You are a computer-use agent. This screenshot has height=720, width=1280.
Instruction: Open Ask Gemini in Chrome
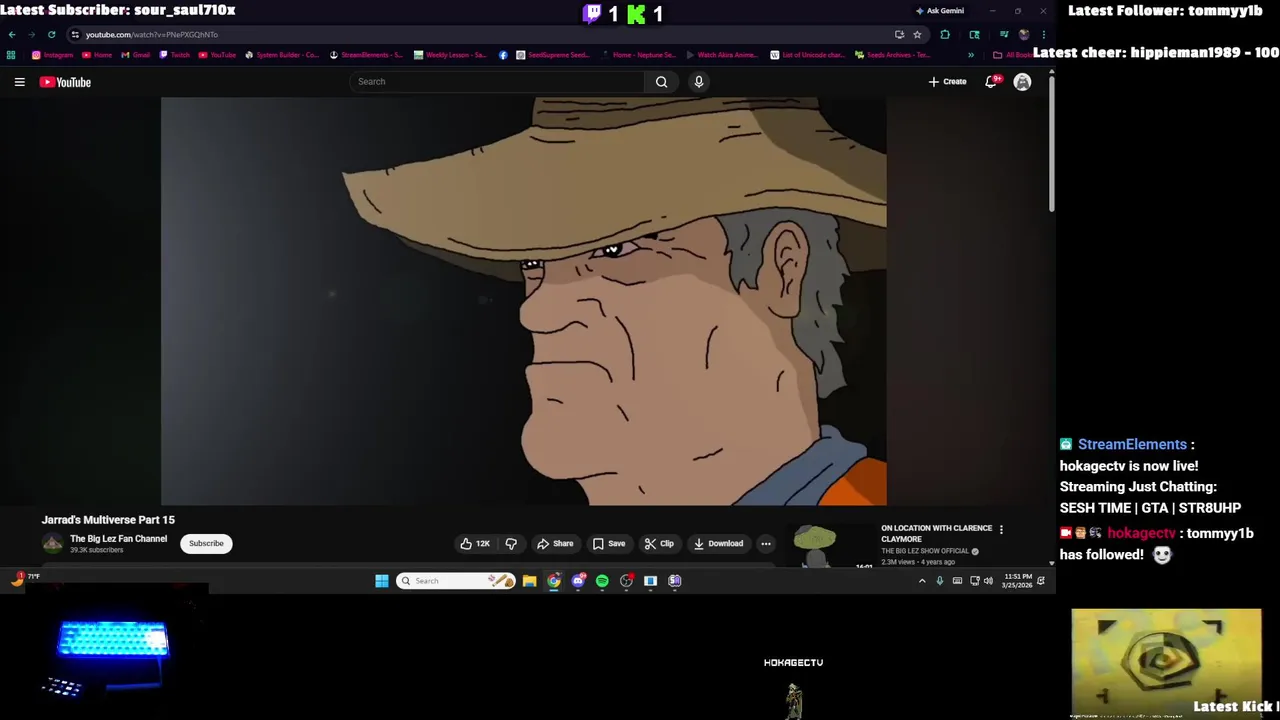(x=939, y=11)
